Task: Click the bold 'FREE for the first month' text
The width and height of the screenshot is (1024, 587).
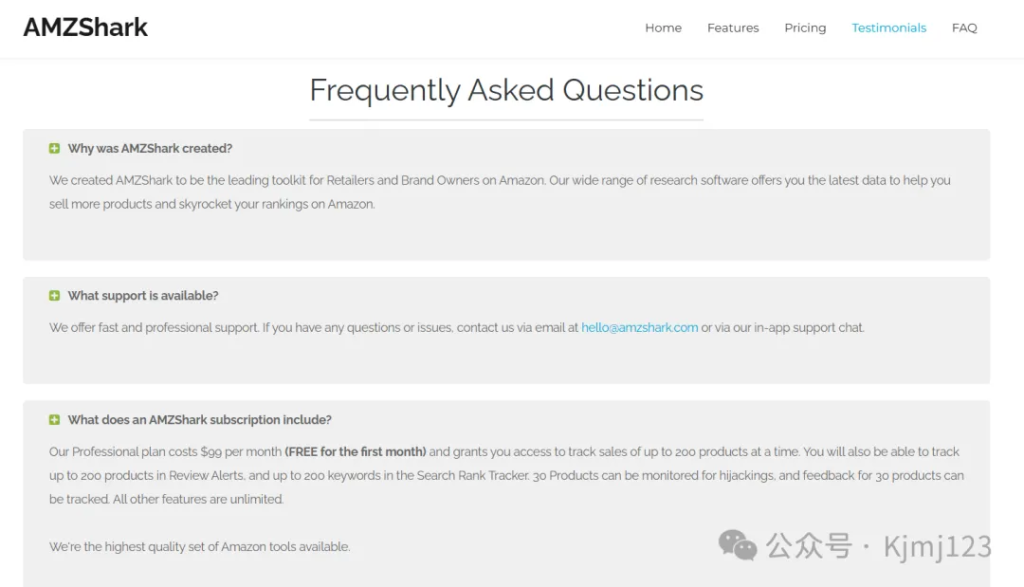Action: click(x=355, y=452)
